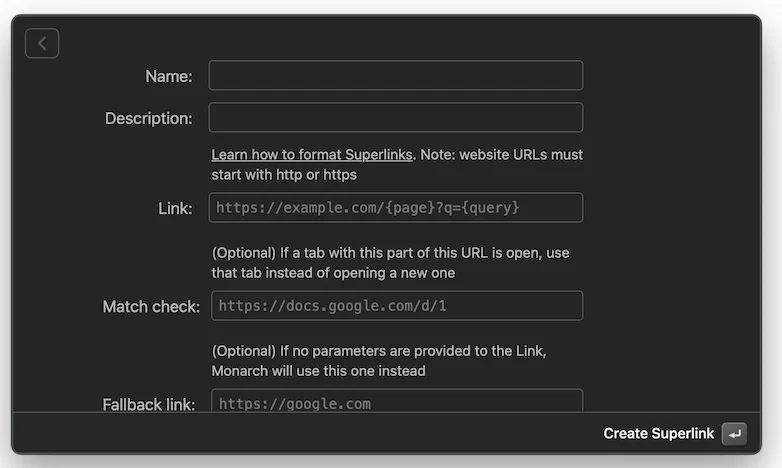782x468 pixels.
Task: Click the empty footer bar area
Action: point(300,433)
